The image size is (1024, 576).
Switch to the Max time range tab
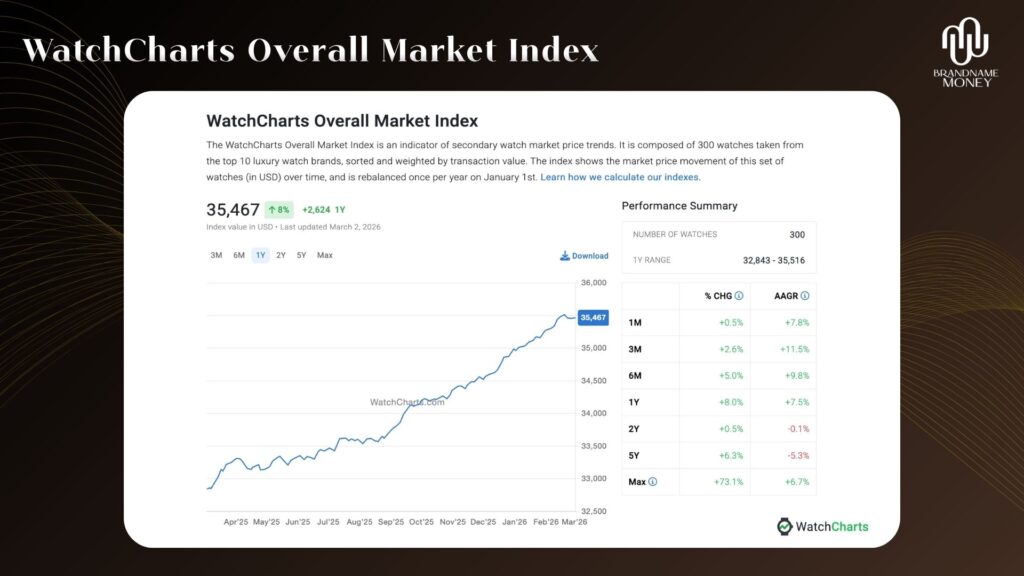click(x=323, y=255)
